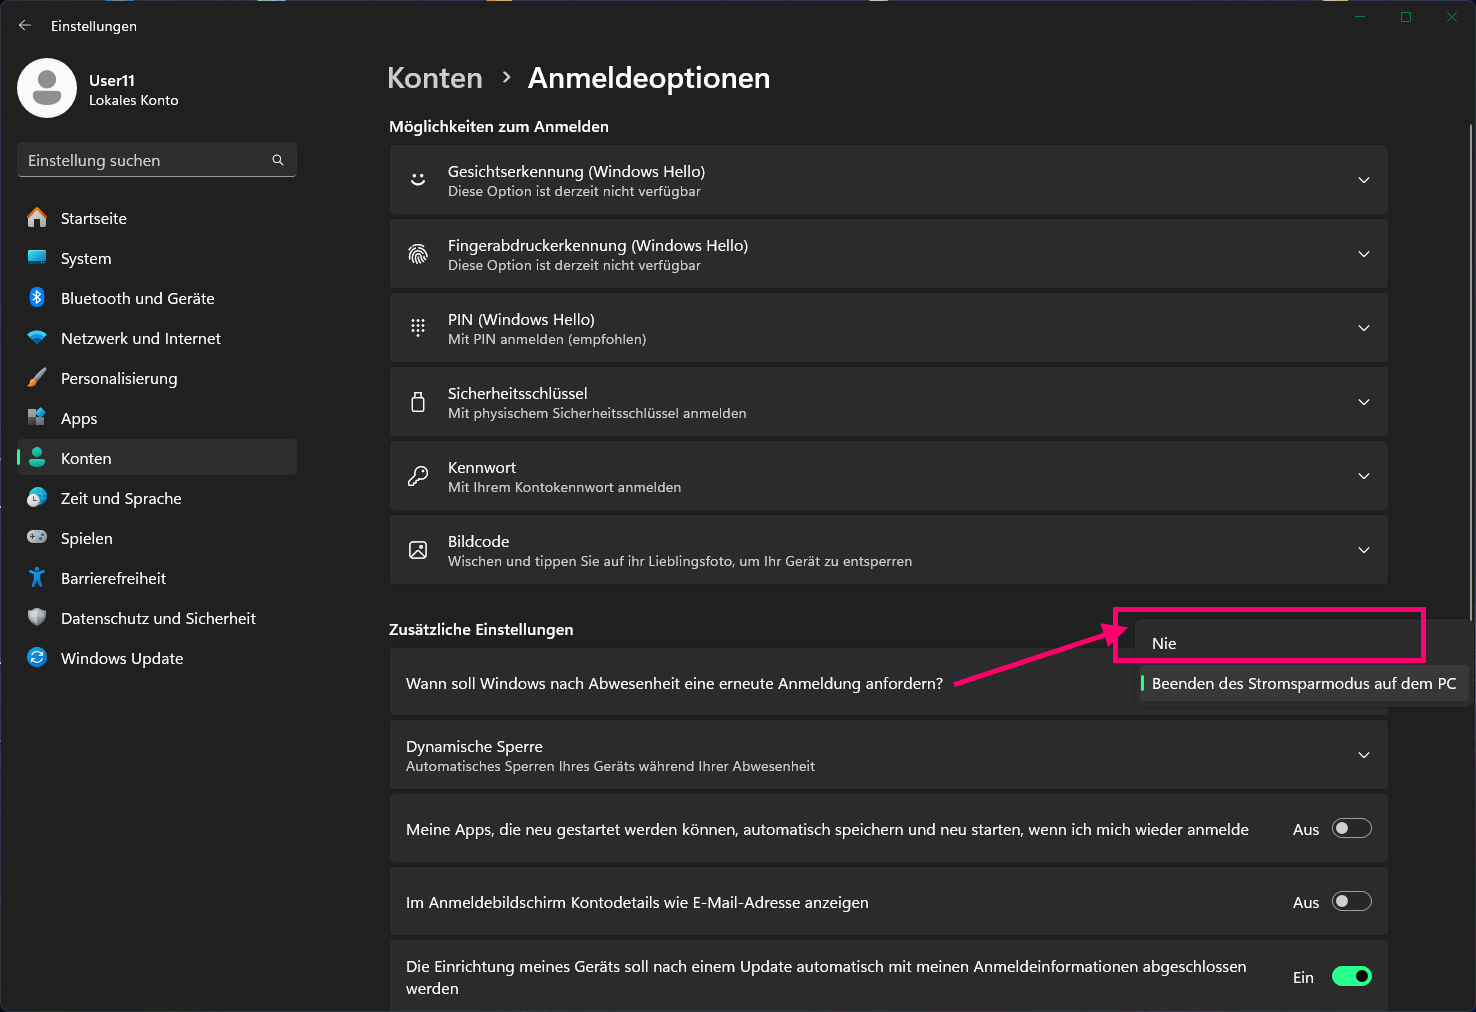Open Zeit und Sprache settings
The image size is (1476, 1012).
coord(157,498)
